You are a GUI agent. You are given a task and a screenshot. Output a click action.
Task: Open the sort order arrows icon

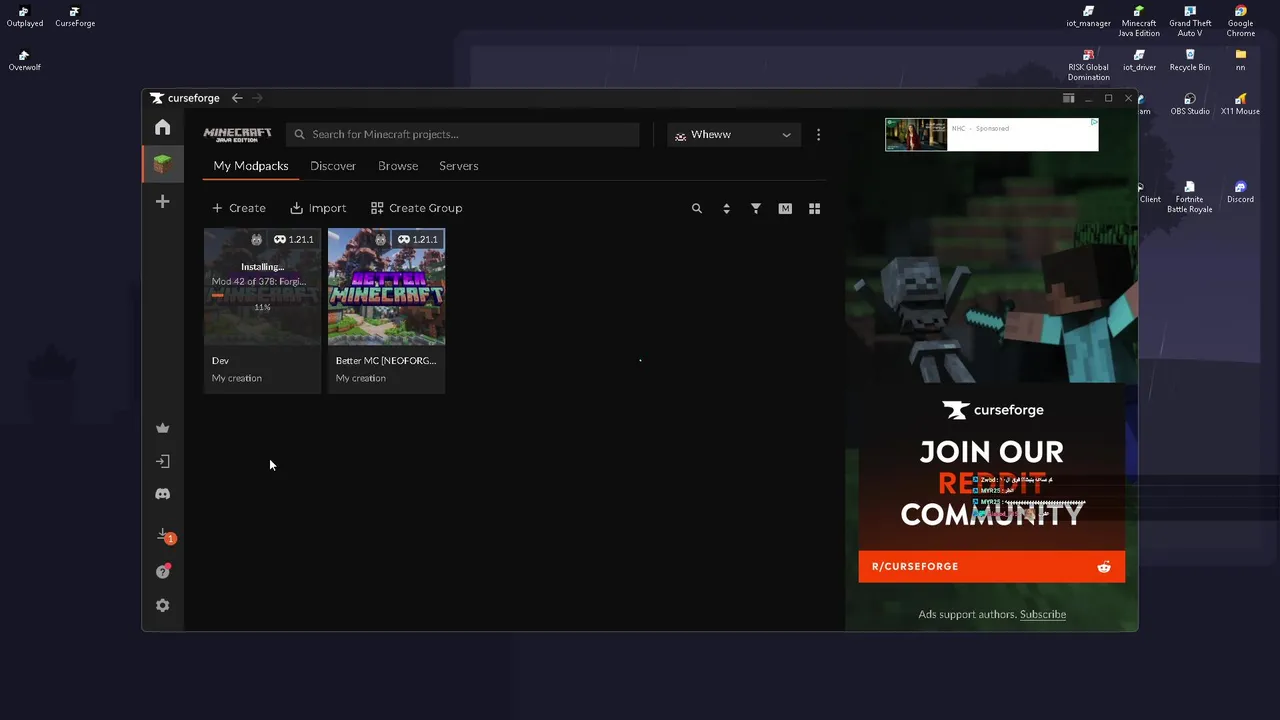click(726, 208)
